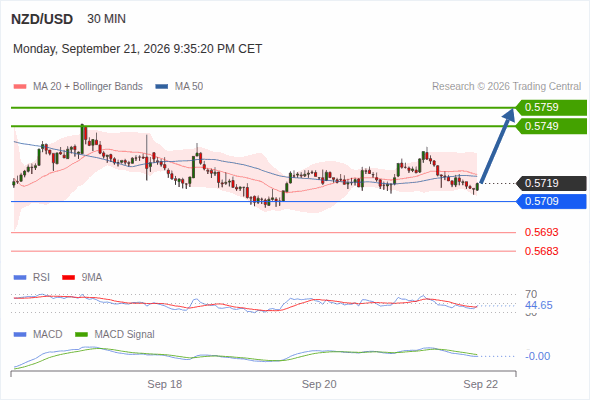Viewport: 590px width, 400px height.
Task: Click the MA 20 Bollinger Bands legend swatch
Action: pyautogui.click(x=20, y=87)
